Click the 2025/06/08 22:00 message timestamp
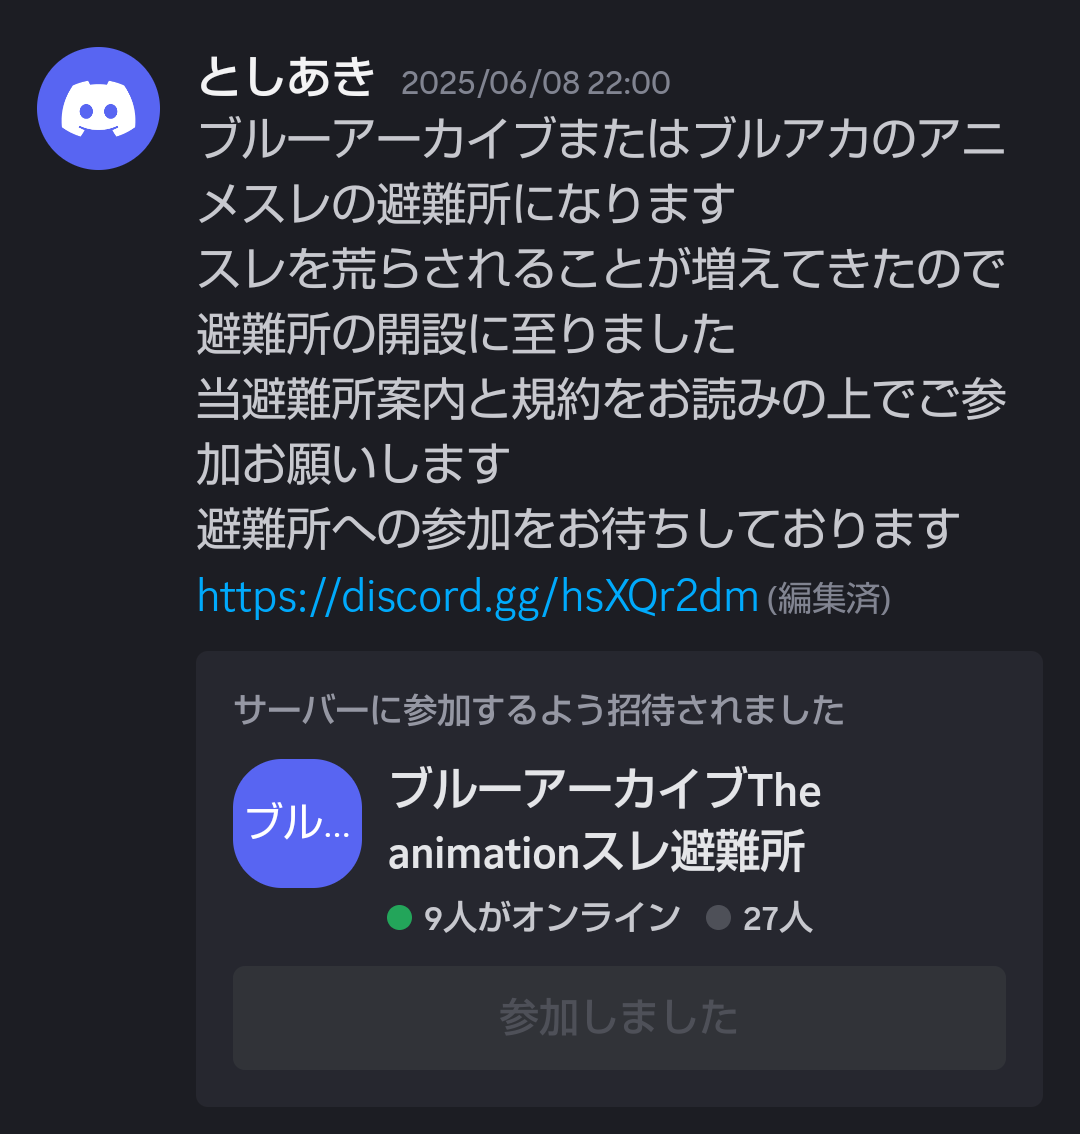Image resolution: width=1080 pixels, height=1134 pixels. (x=535, y=82)
